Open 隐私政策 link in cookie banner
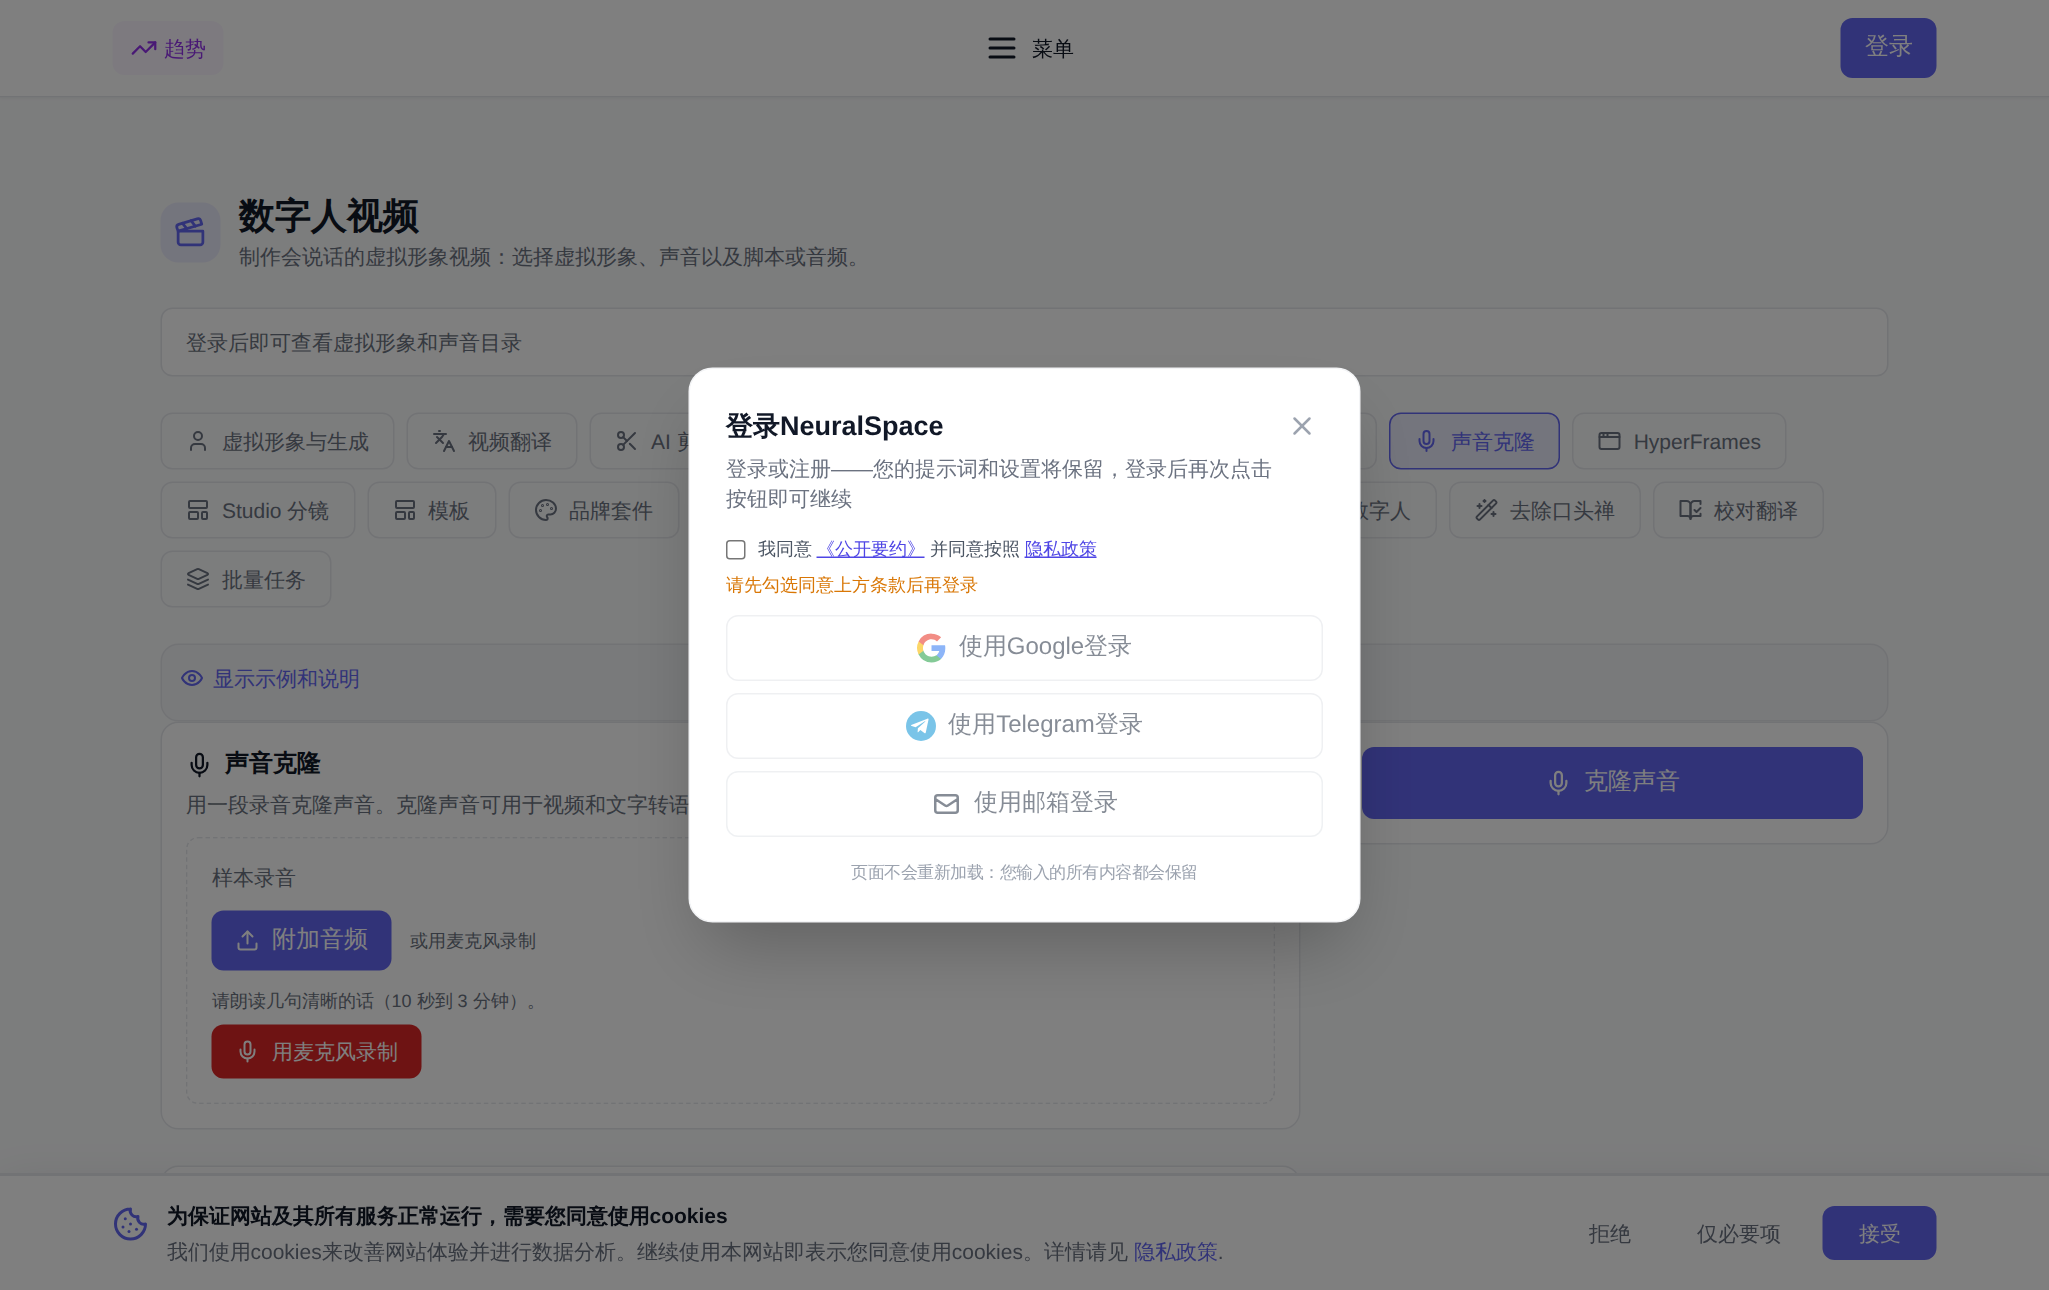The width and height of the screenshot is (2049, 1290). 1175,1252
